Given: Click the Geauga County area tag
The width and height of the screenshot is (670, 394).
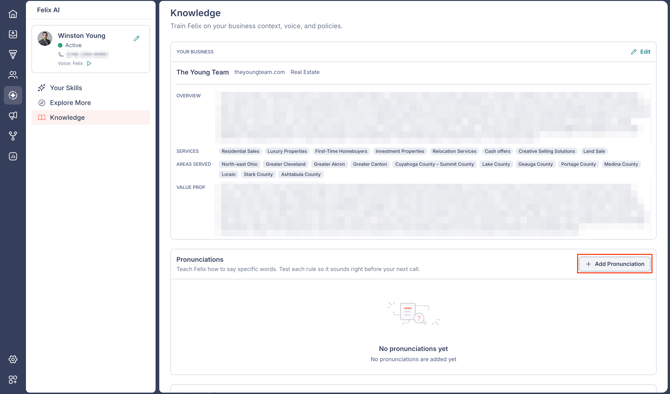Looking at the screenshot, I should click(535, 164).
